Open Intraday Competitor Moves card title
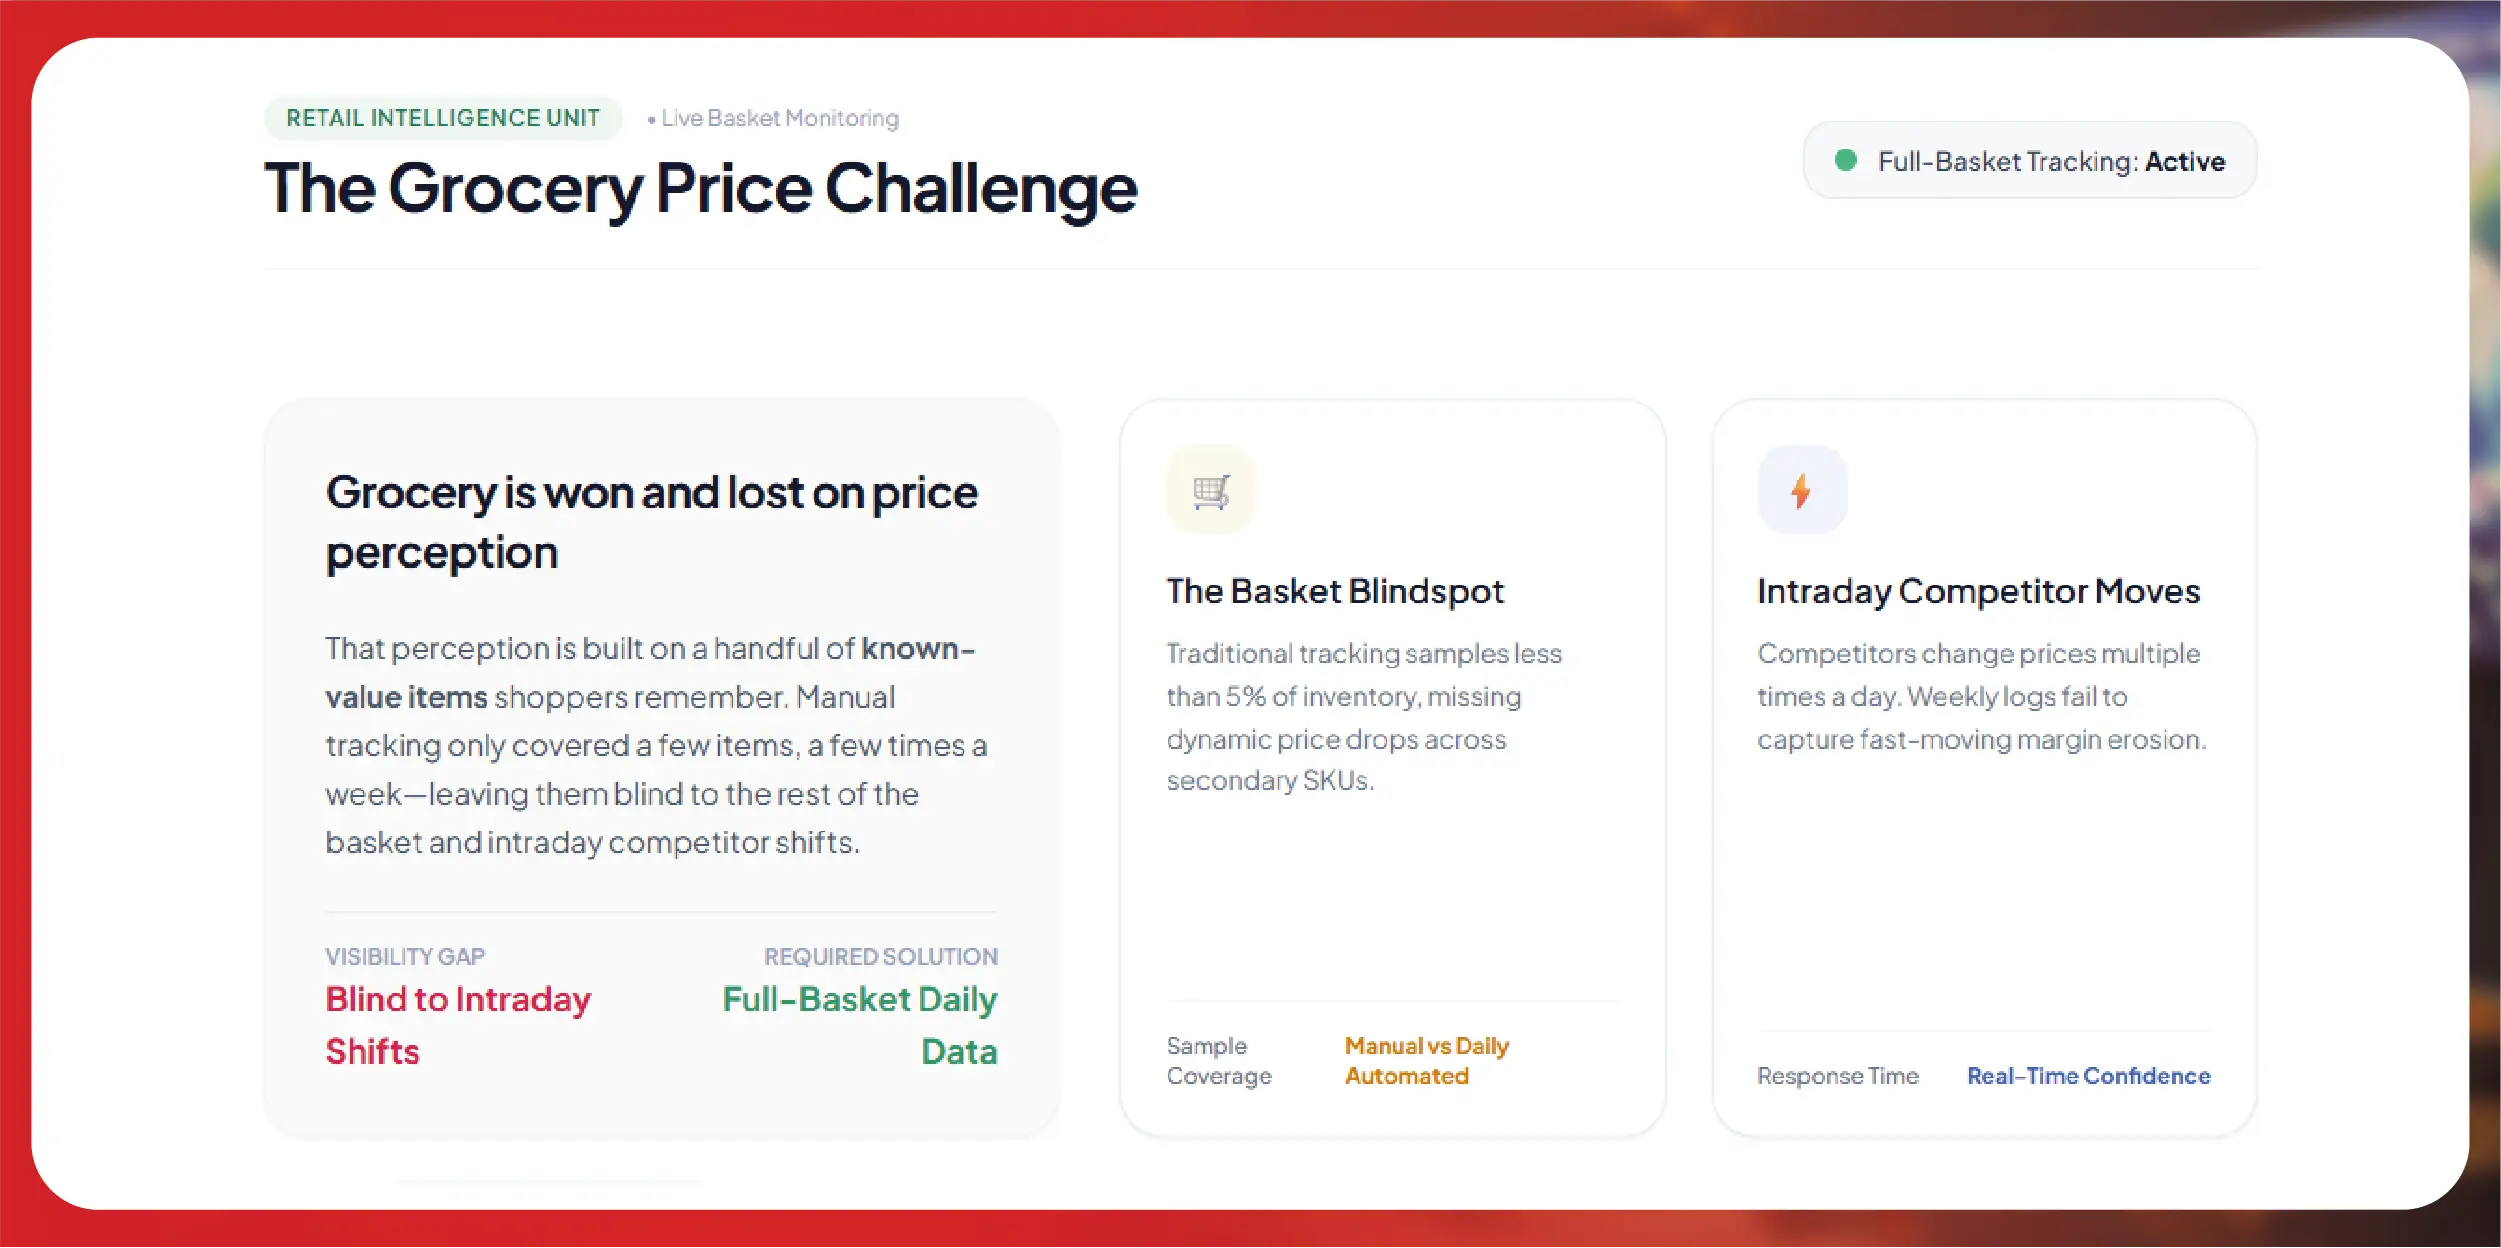Screen dimensions: 2501x1248 (1979, 591)
